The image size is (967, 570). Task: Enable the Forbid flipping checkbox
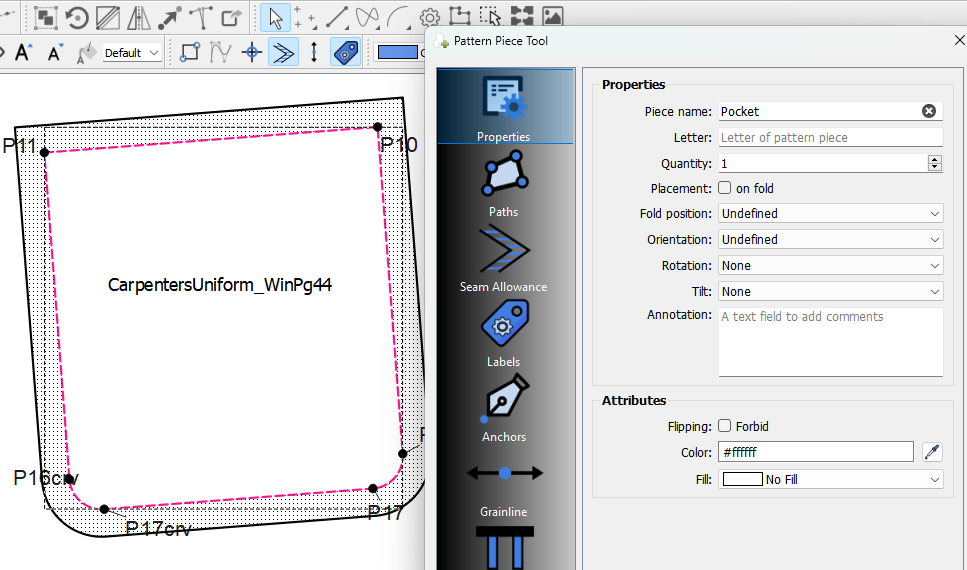pyautogui.click(x=725, y=426)
